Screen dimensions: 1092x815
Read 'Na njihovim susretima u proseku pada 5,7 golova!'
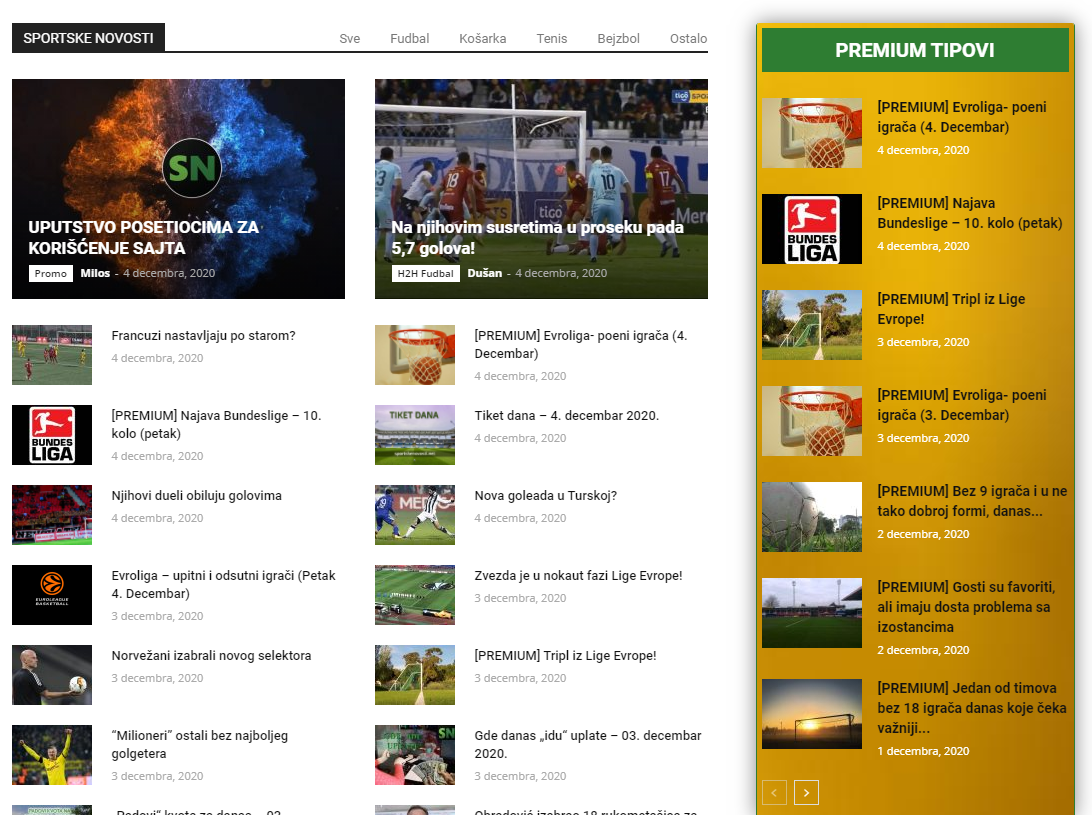[538, 238]
